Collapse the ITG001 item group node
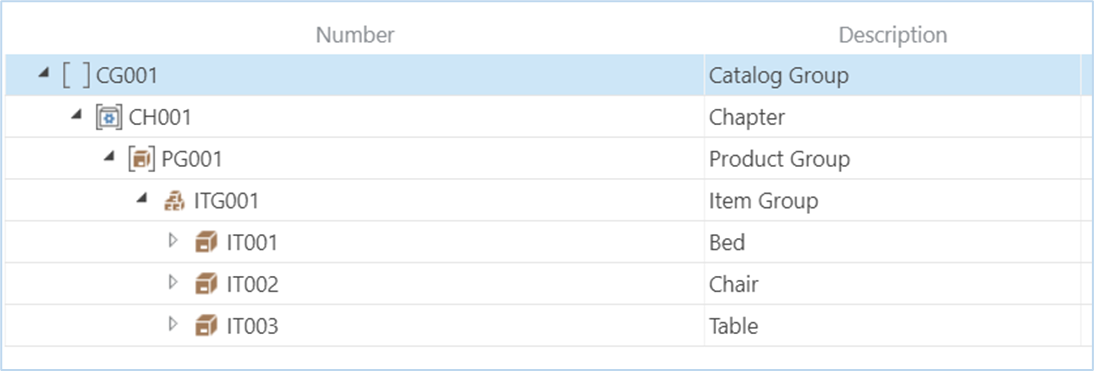The height and width of the screenshot is (371, 1094). coord(142,199)
